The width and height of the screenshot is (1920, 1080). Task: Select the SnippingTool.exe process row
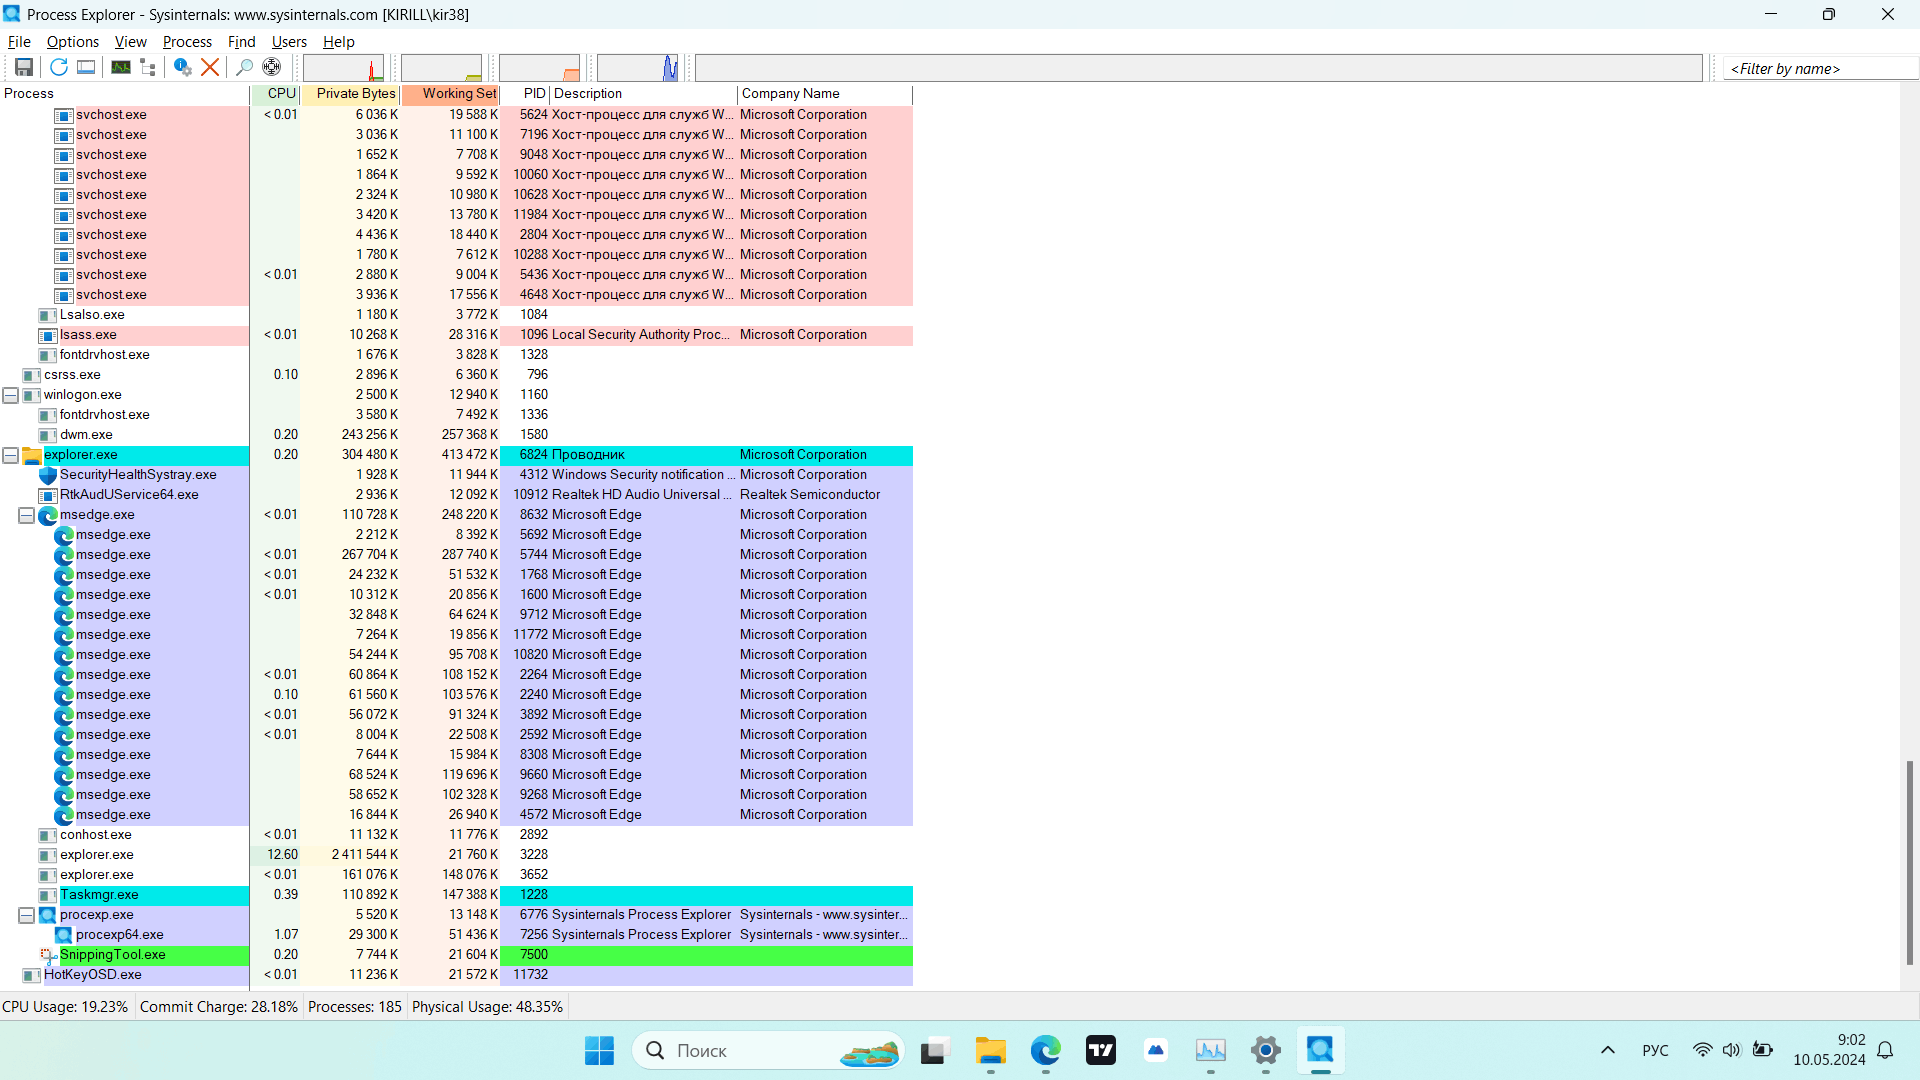(456, 955)
